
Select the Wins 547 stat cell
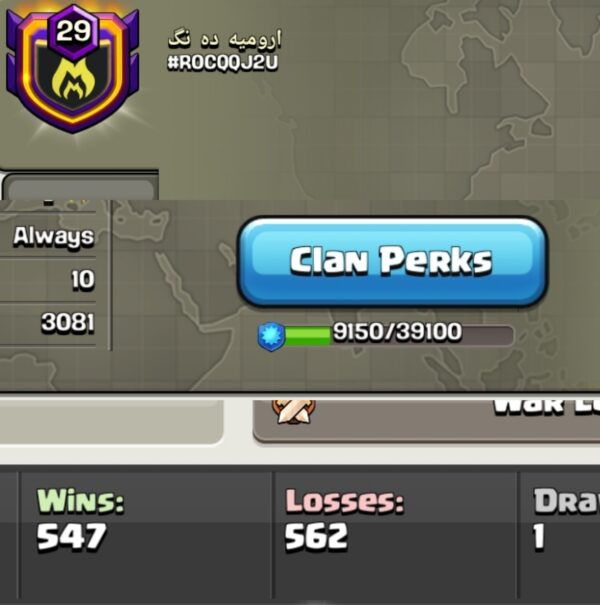point(146,536)
